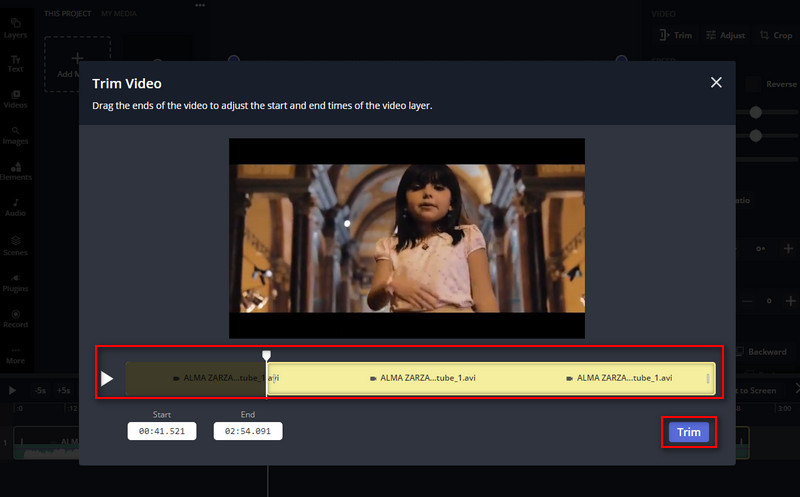The height and width of the screenshot is (497, 800).
Task: Open the Audio sidebar panel
Action: coord(16,206)
